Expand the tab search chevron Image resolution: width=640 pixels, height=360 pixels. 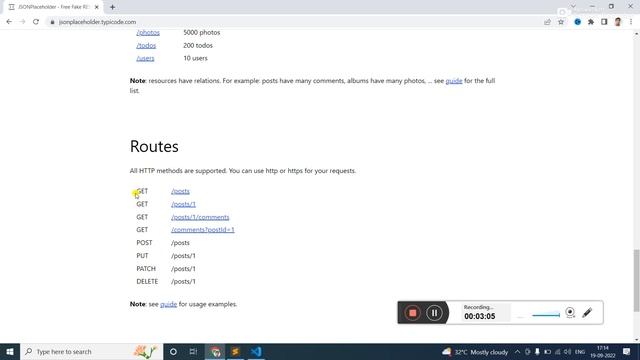click(573, 7)
